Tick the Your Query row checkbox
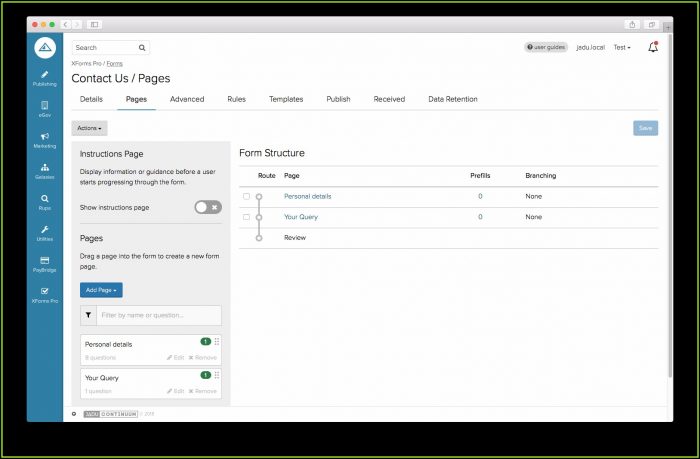The image size is (700, 459). (246, 217)
